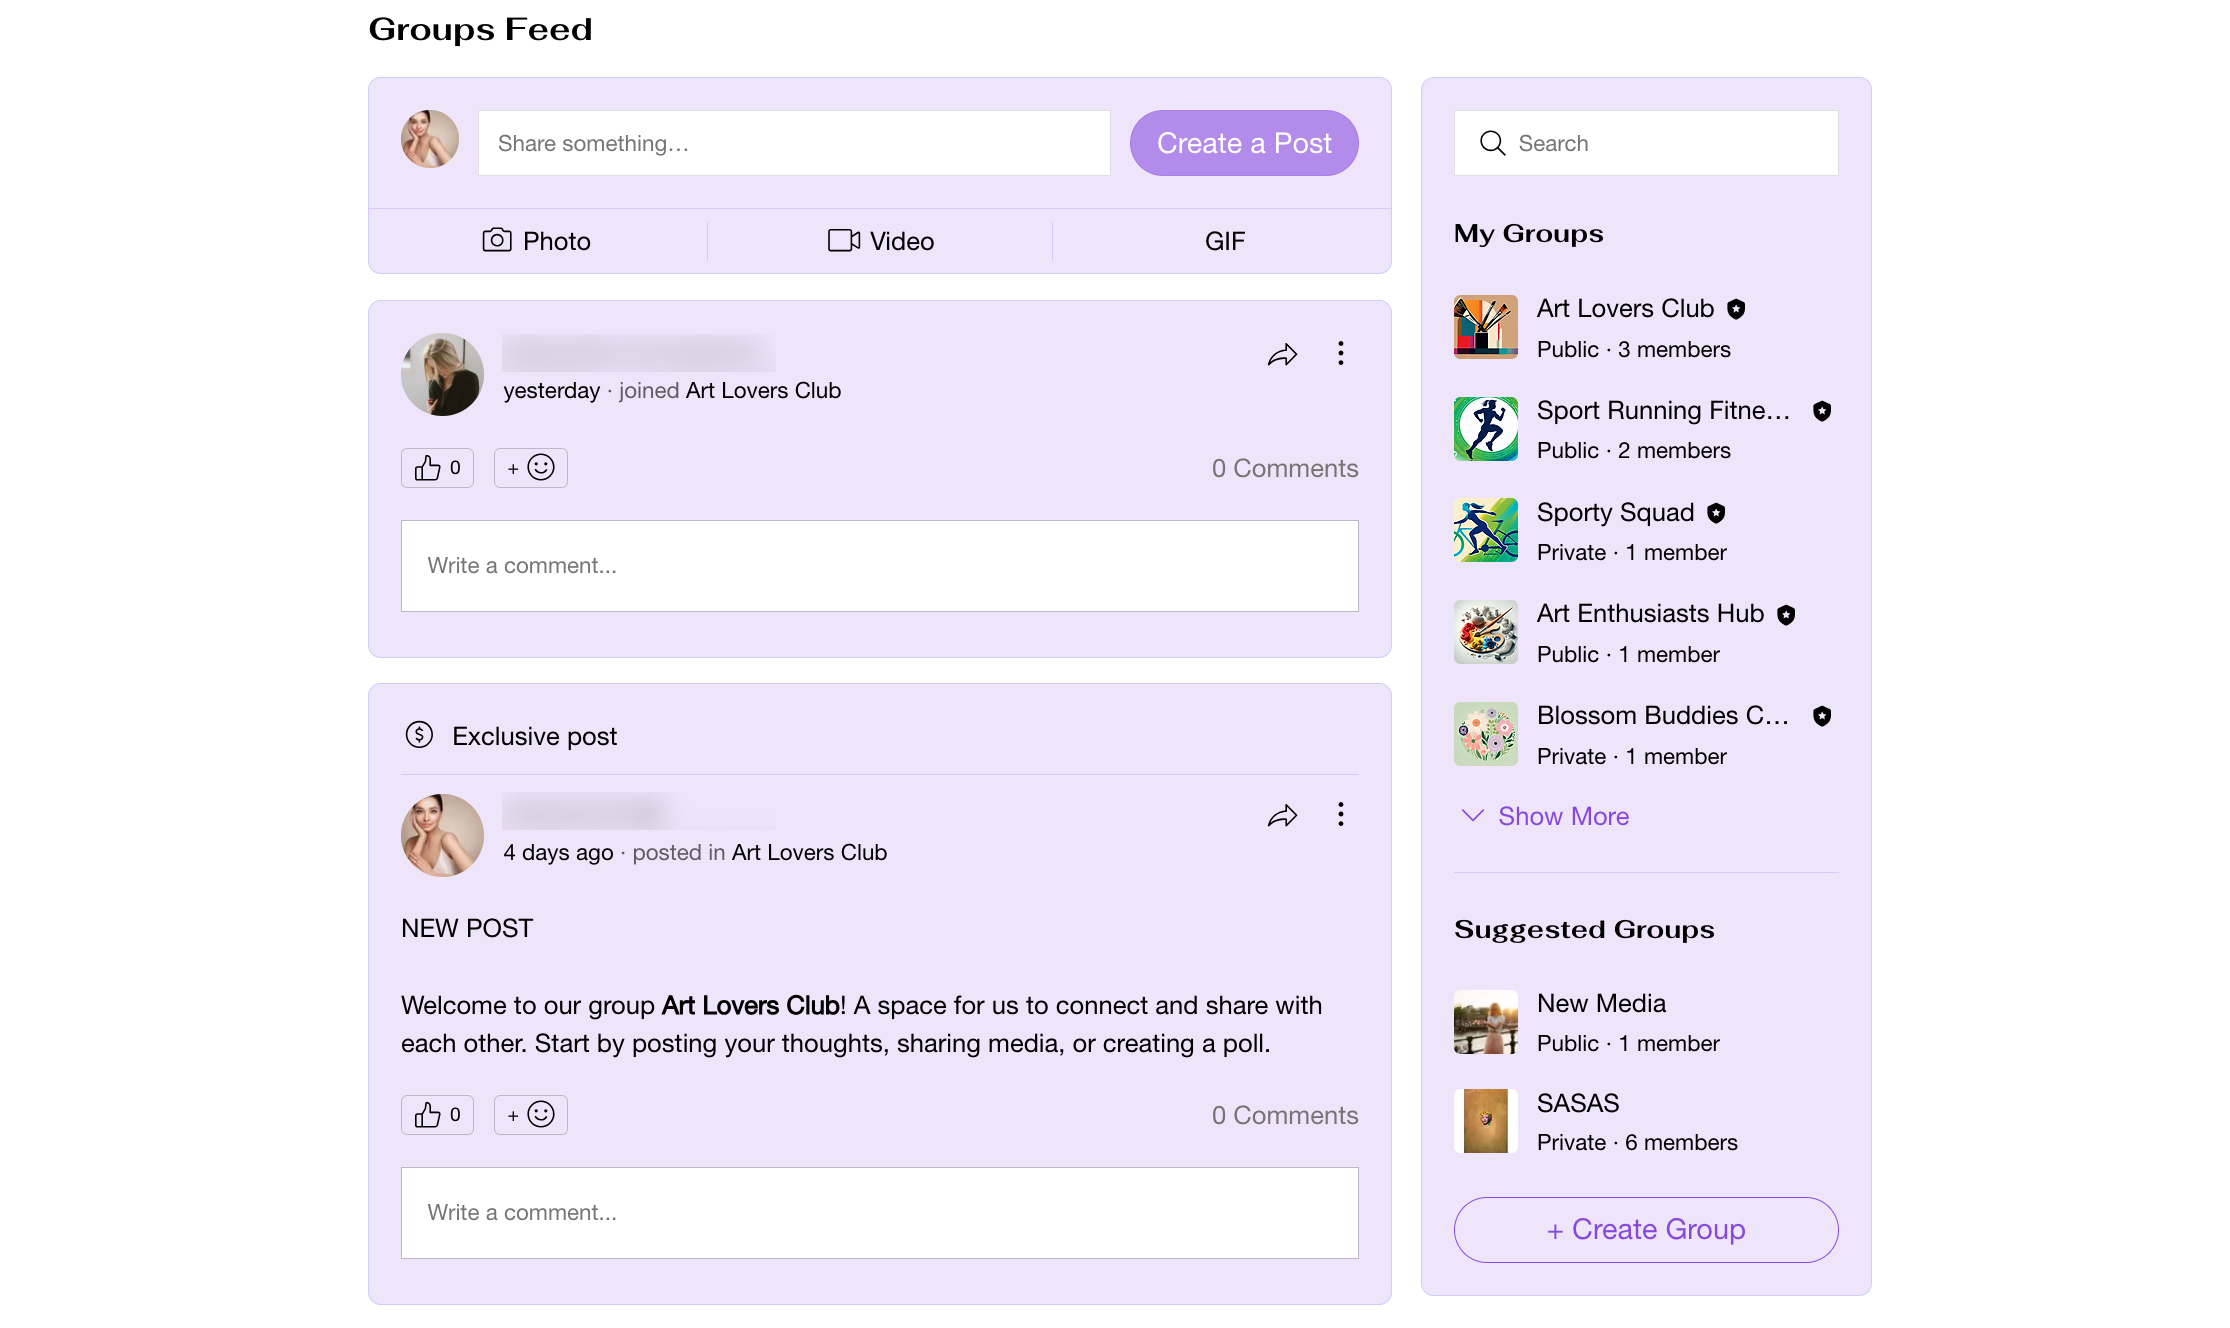Click the Write a comment field on exclusive post
The height and width of the screenshot is (1328, 2230).
coord(879,1213)
